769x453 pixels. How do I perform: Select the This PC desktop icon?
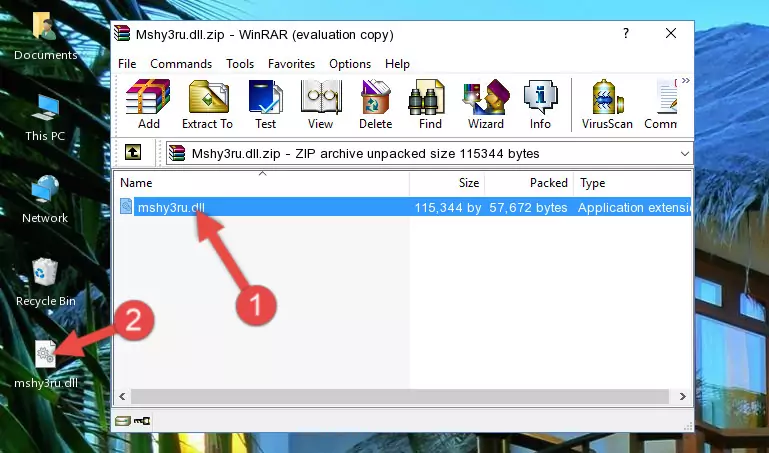tap(45, 118)
